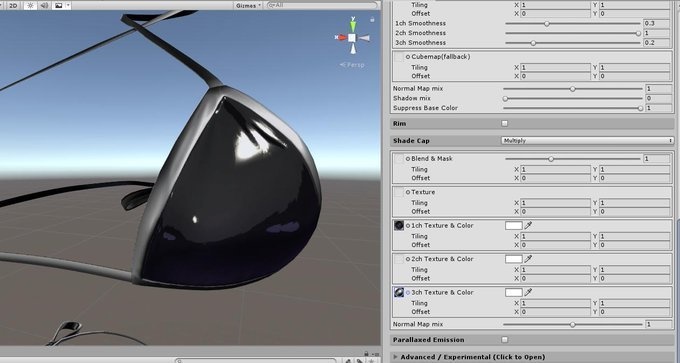
Task: Adjust 3ch Smoothness slider
Action: [572, 43]
